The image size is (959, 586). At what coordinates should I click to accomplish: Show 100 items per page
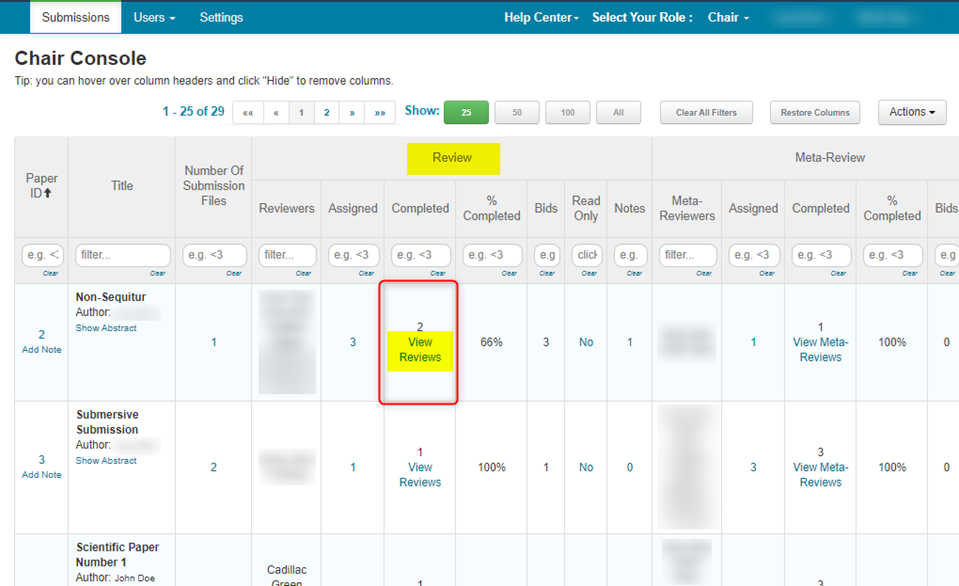(x=568, y=113)
